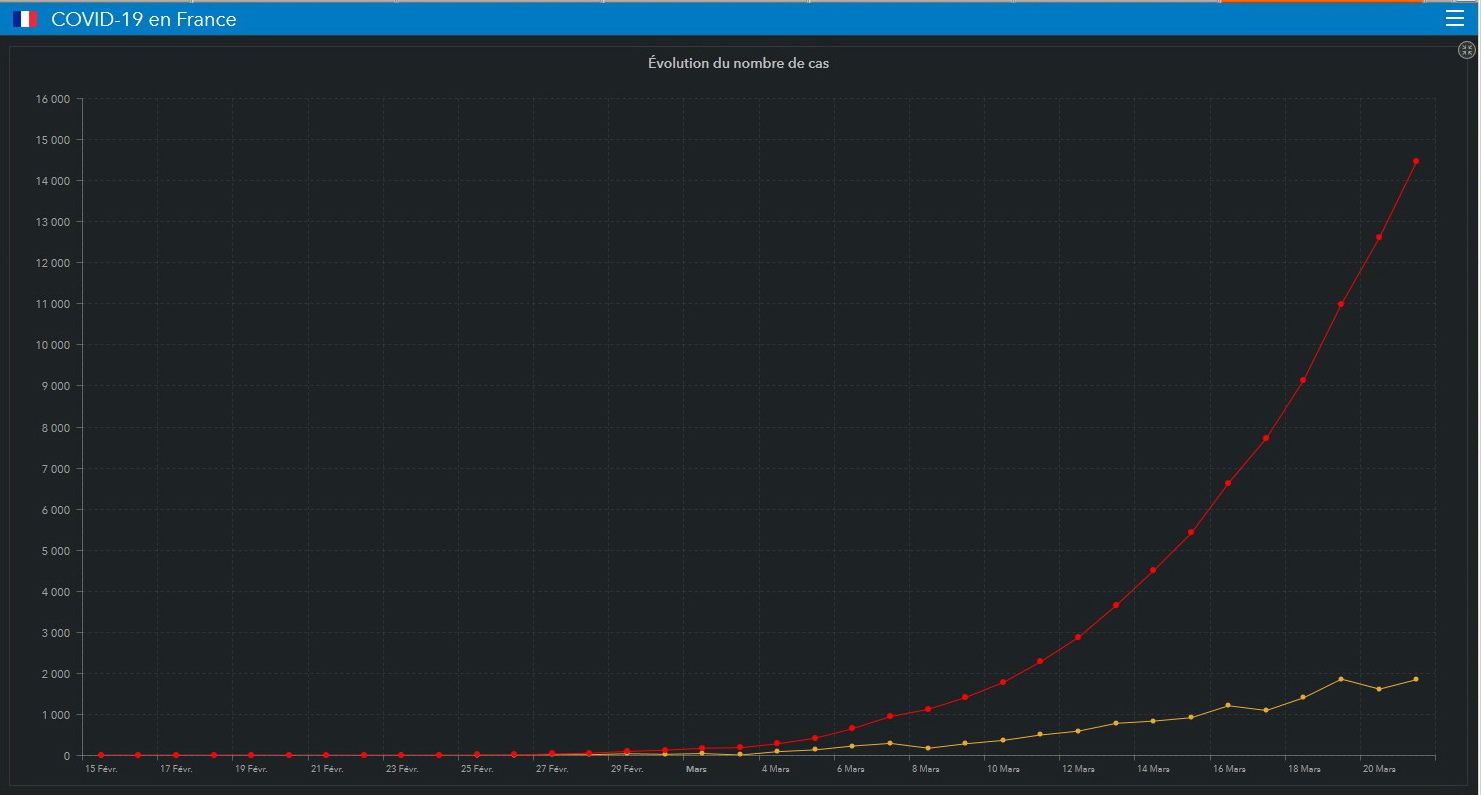Click bold x-axis label 'Mars'
Screen dimensions: 1481x795
tap(696, 769)
